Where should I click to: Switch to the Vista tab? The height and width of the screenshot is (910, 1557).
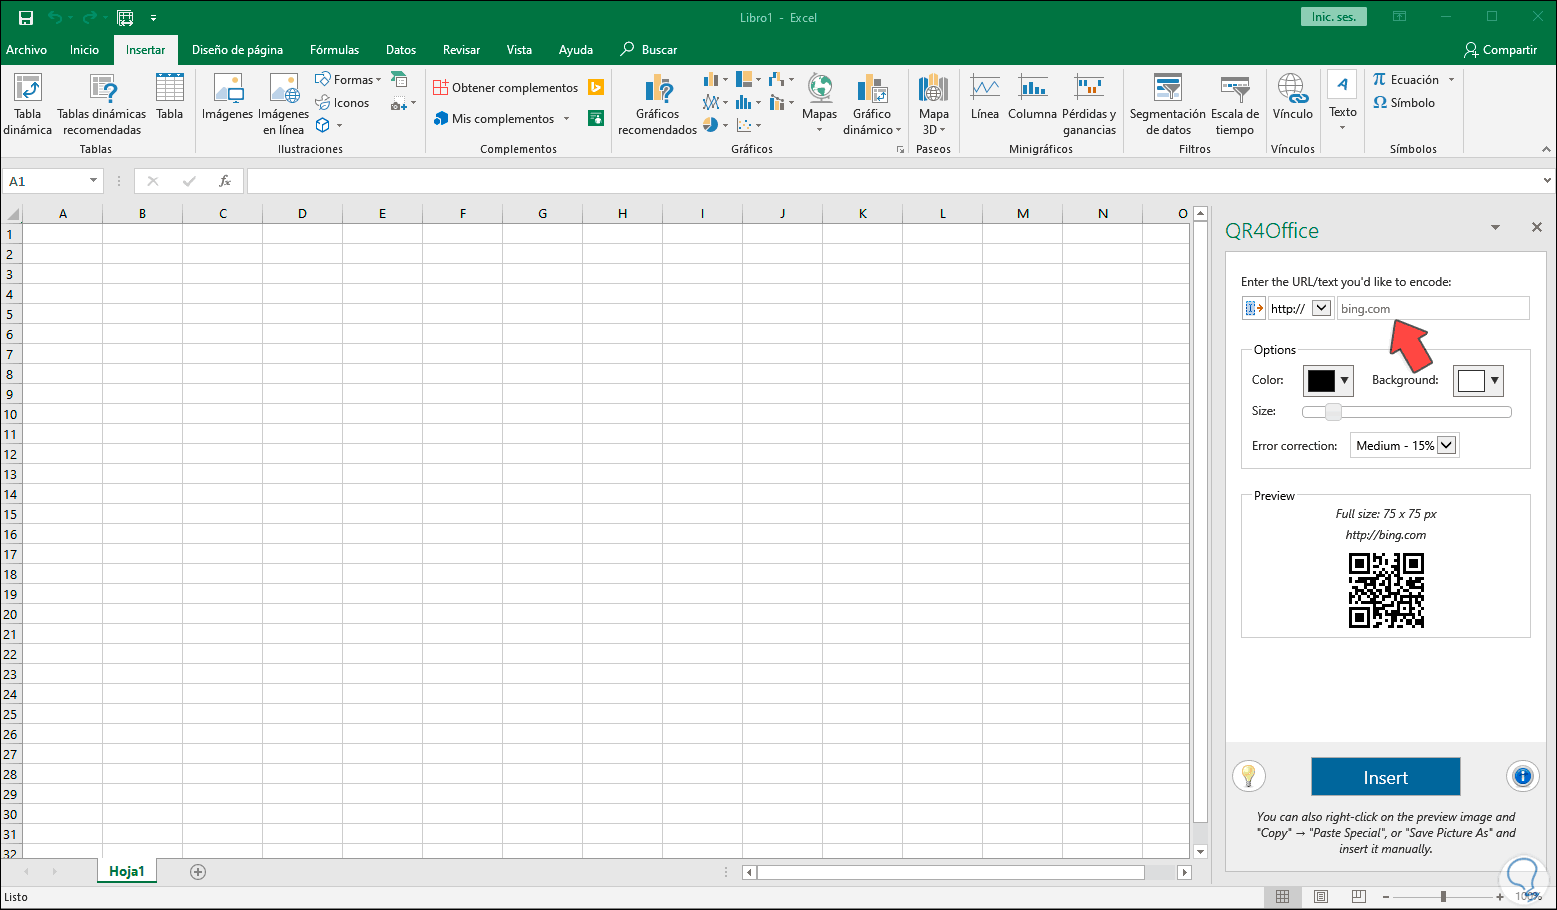[519, 50]
